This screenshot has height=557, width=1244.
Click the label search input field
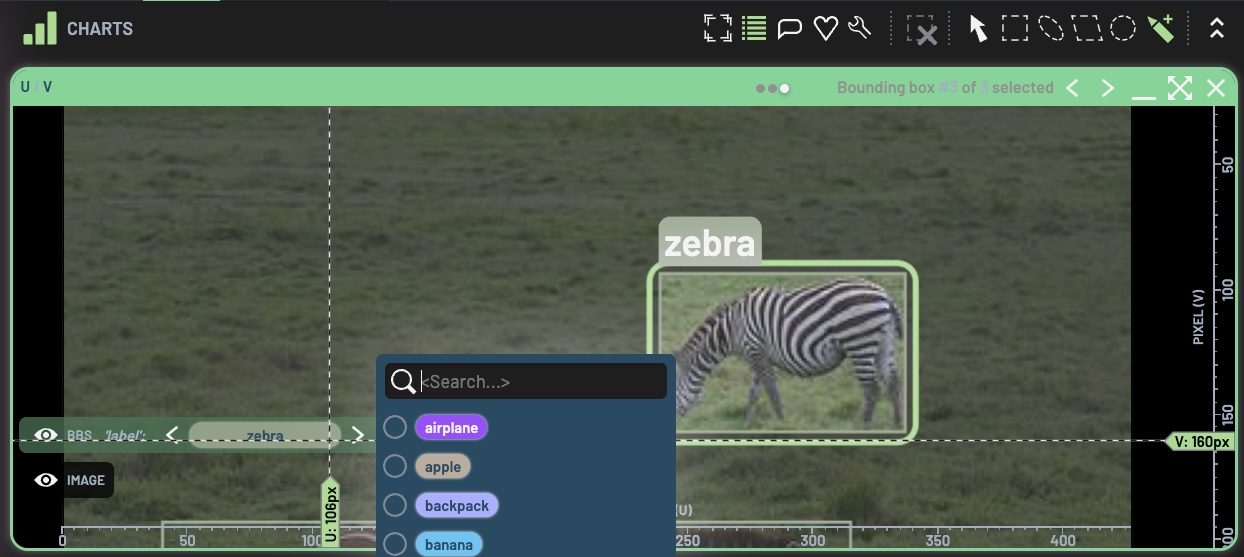(540, 382)
